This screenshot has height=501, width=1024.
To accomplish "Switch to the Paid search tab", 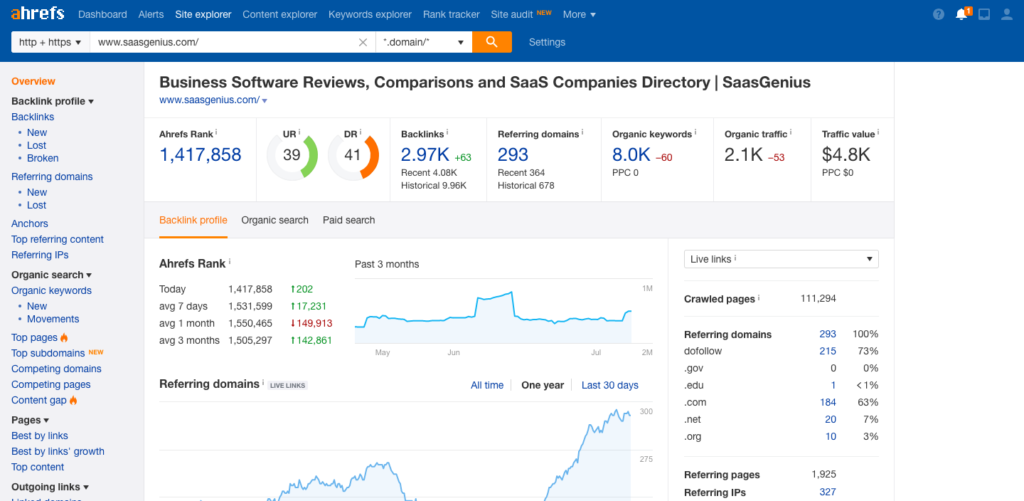I will (x=349, y=220).
